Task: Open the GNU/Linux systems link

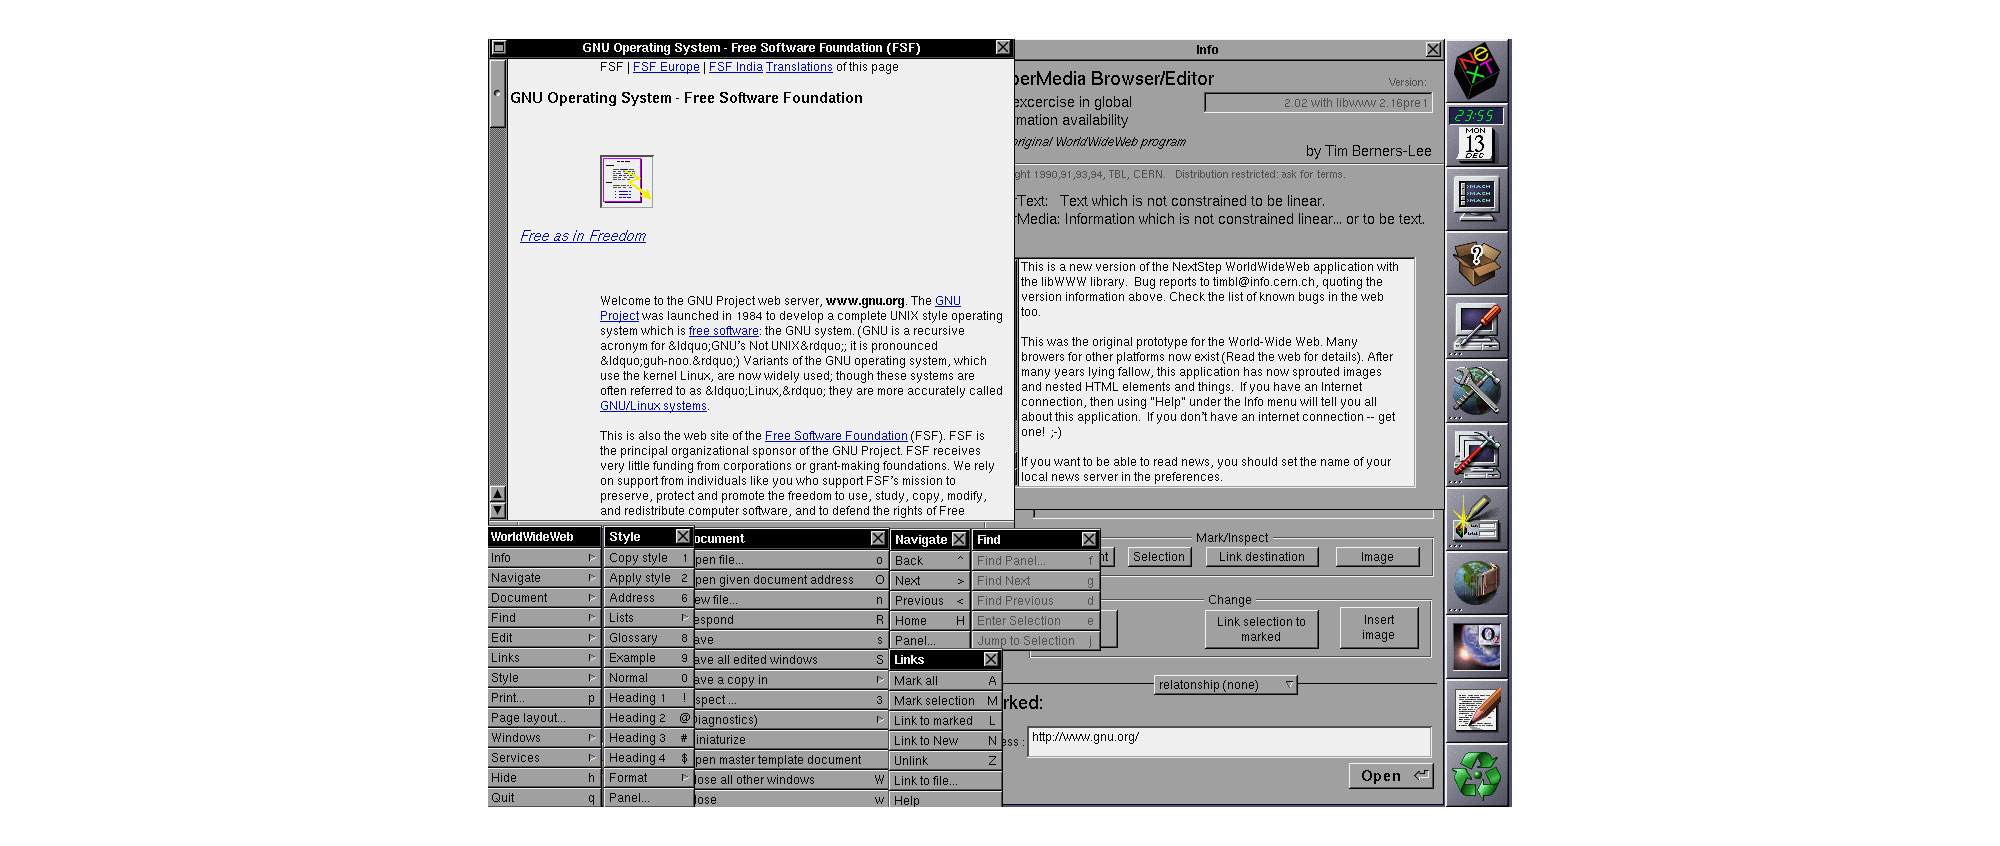Action: [x=653, y=406]
